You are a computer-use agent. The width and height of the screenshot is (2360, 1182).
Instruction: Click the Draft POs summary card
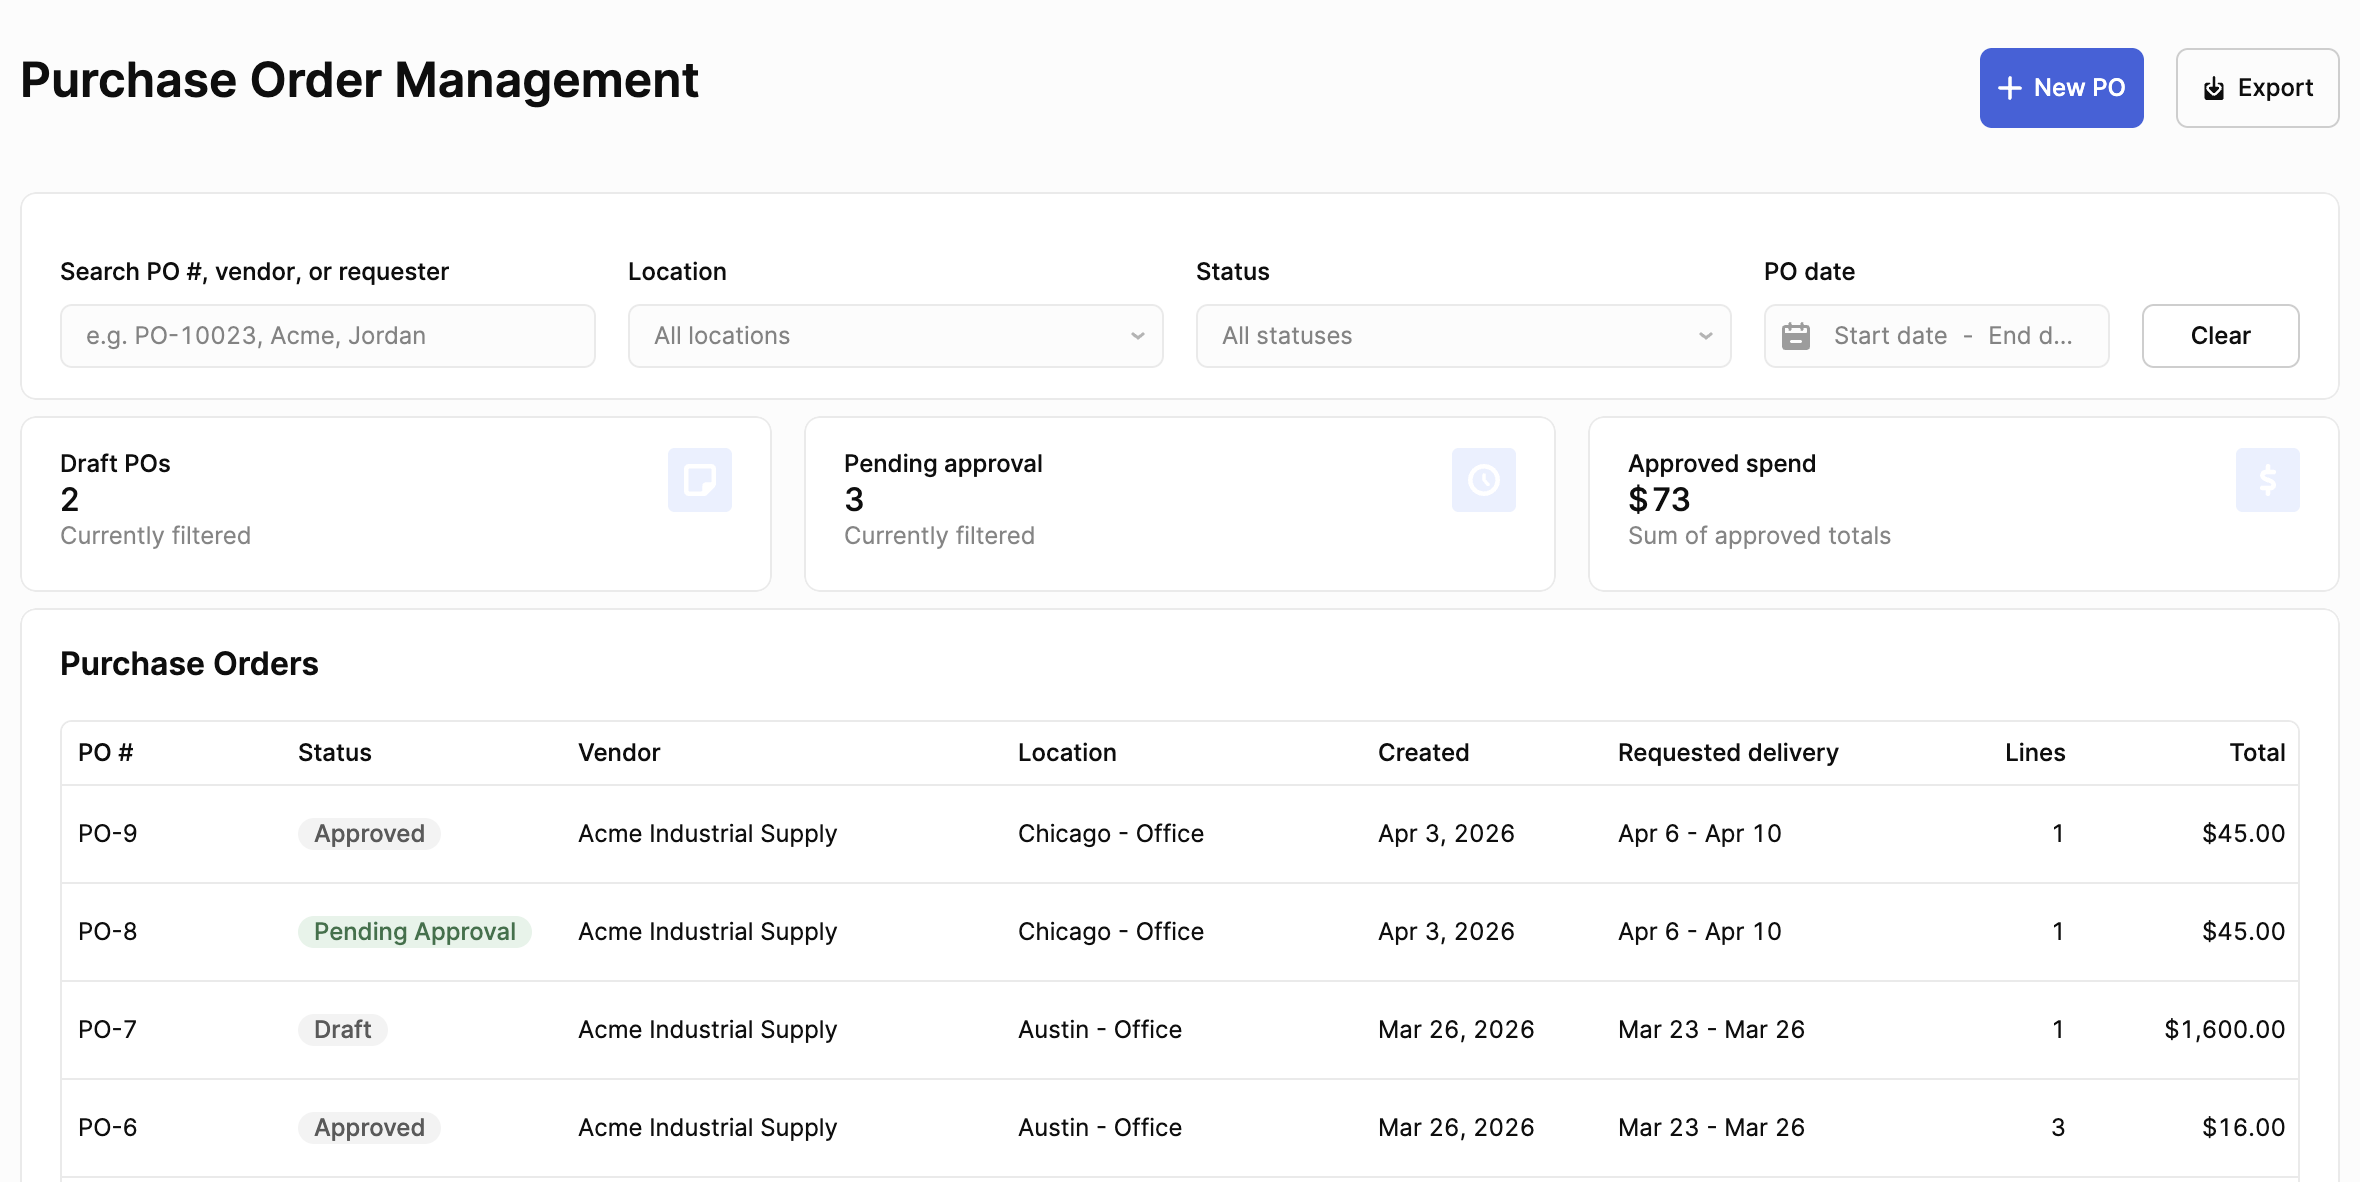396,503
